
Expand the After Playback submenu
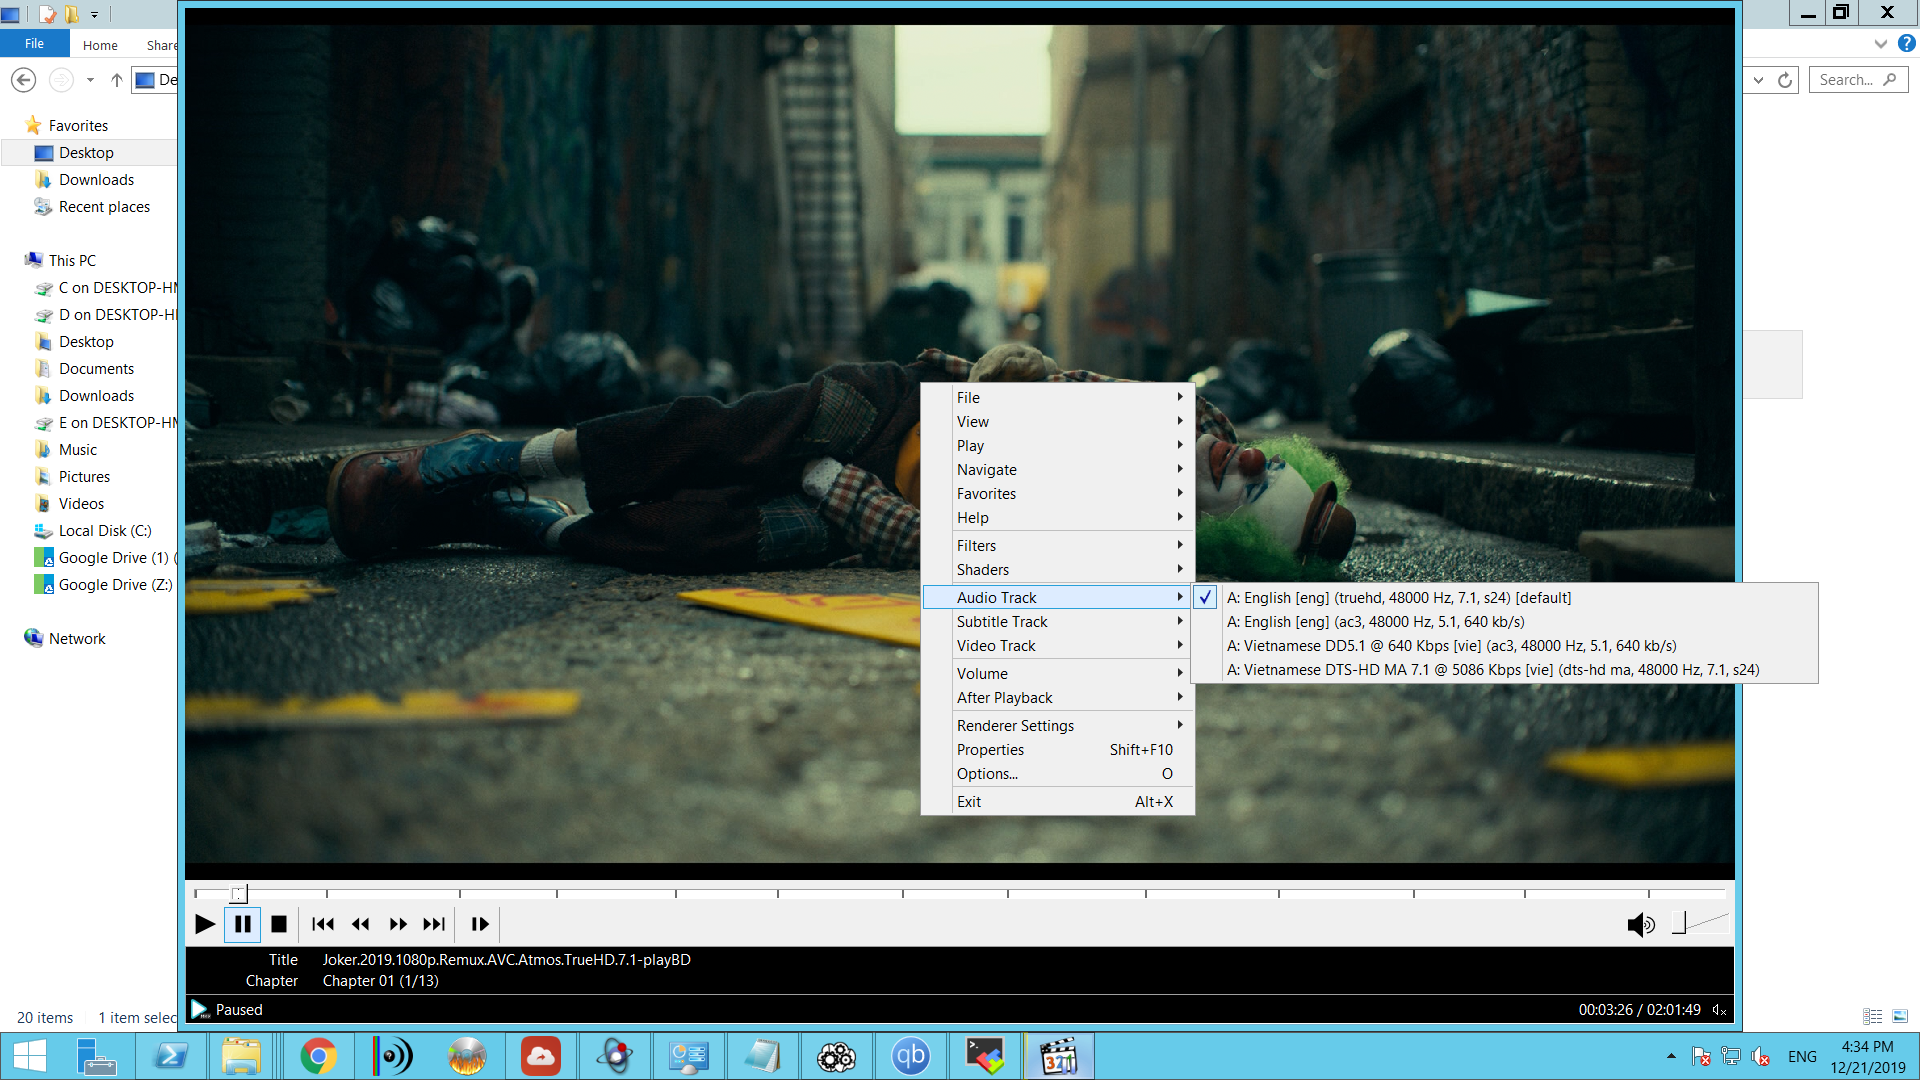click(x=1057, y=698)
